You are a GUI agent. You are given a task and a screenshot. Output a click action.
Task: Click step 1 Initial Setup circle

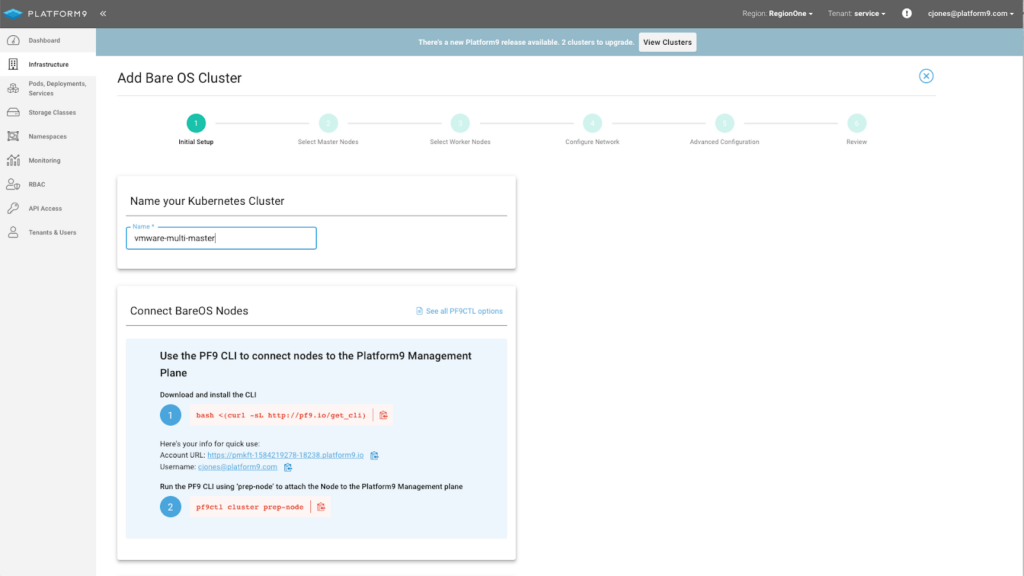point(196,123)
